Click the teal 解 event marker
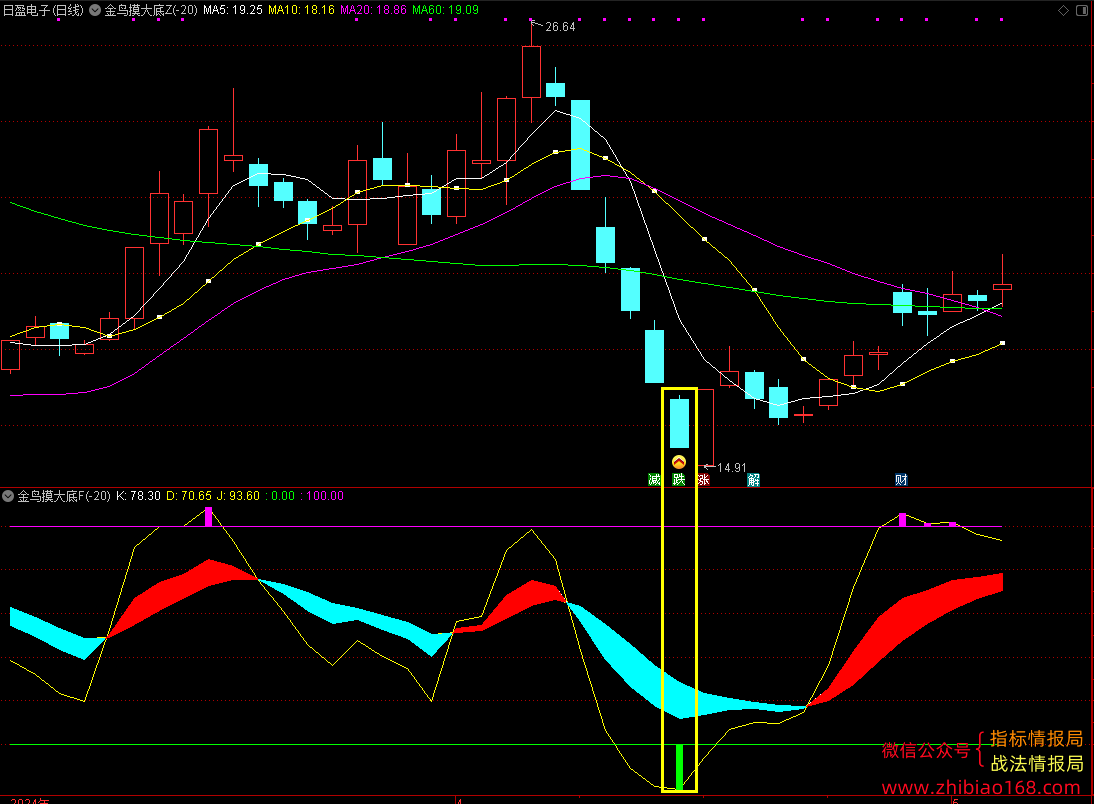The height and width of the screenshot is (804, 1094). 754,479
